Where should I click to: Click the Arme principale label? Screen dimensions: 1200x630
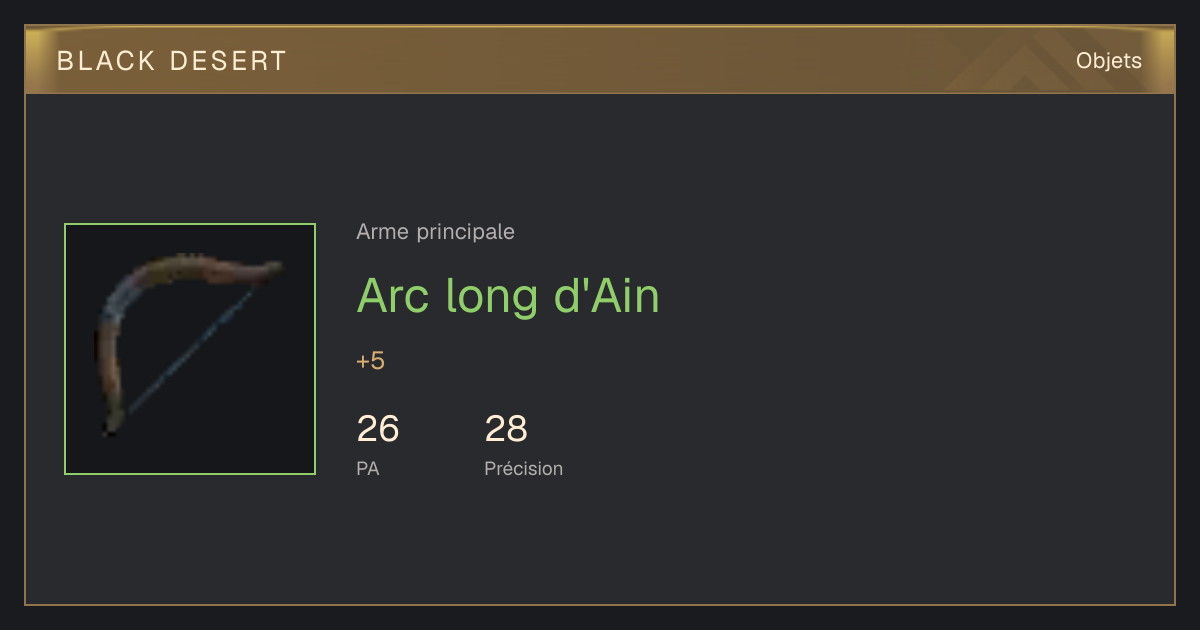click(x=435, y=232)
